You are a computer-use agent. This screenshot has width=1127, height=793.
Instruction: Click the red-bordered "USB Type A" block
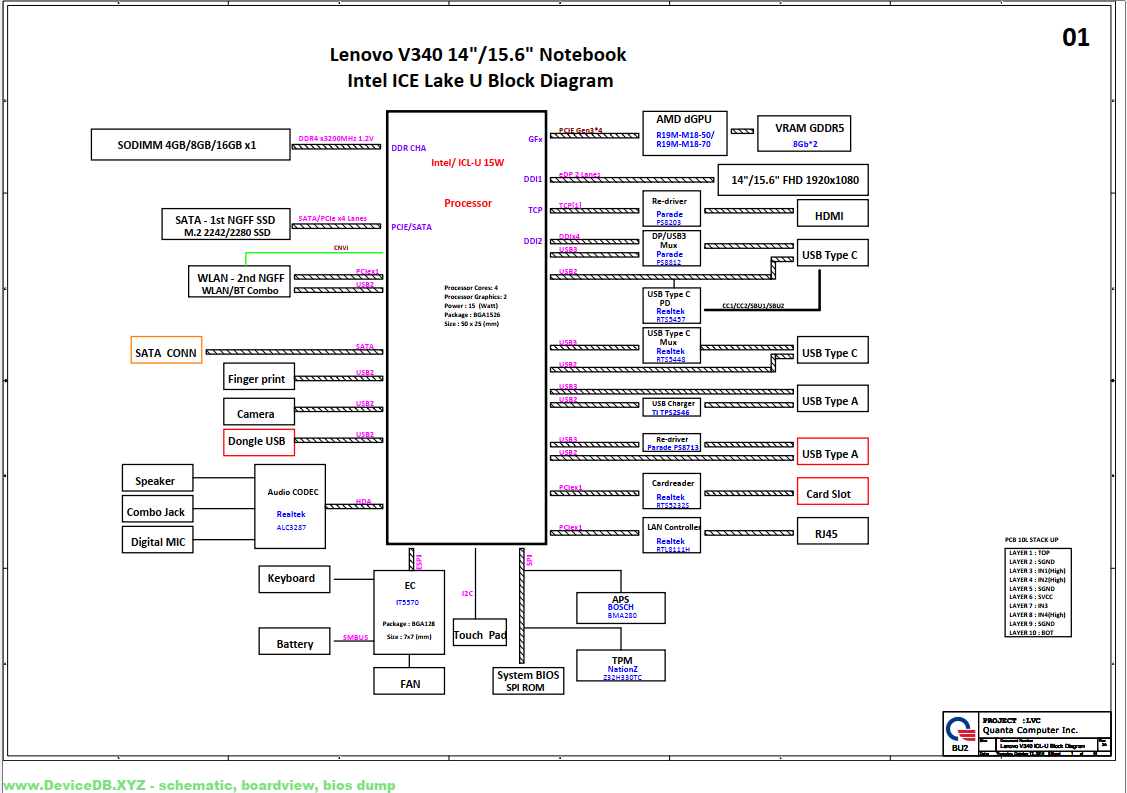click(x=832, y=451)
